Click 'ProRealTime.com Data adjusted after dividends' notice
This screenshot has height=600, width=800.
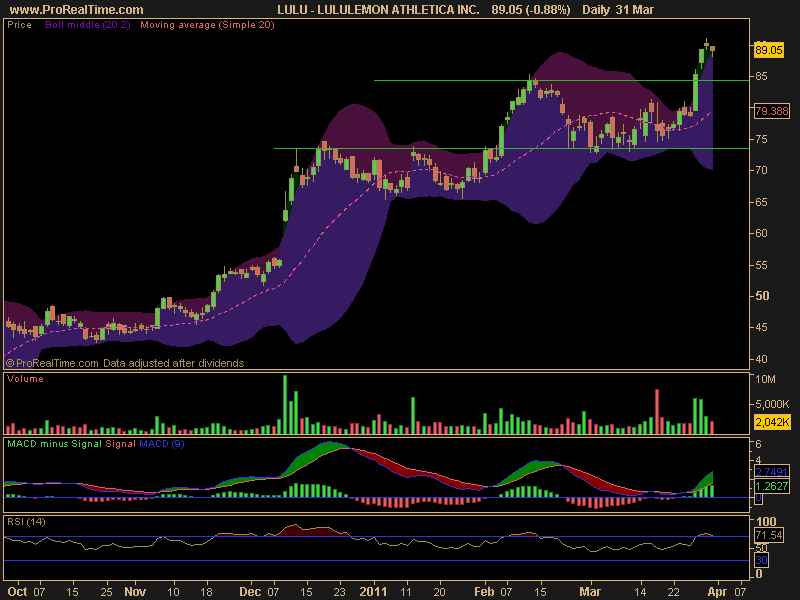tap(125, 363)
